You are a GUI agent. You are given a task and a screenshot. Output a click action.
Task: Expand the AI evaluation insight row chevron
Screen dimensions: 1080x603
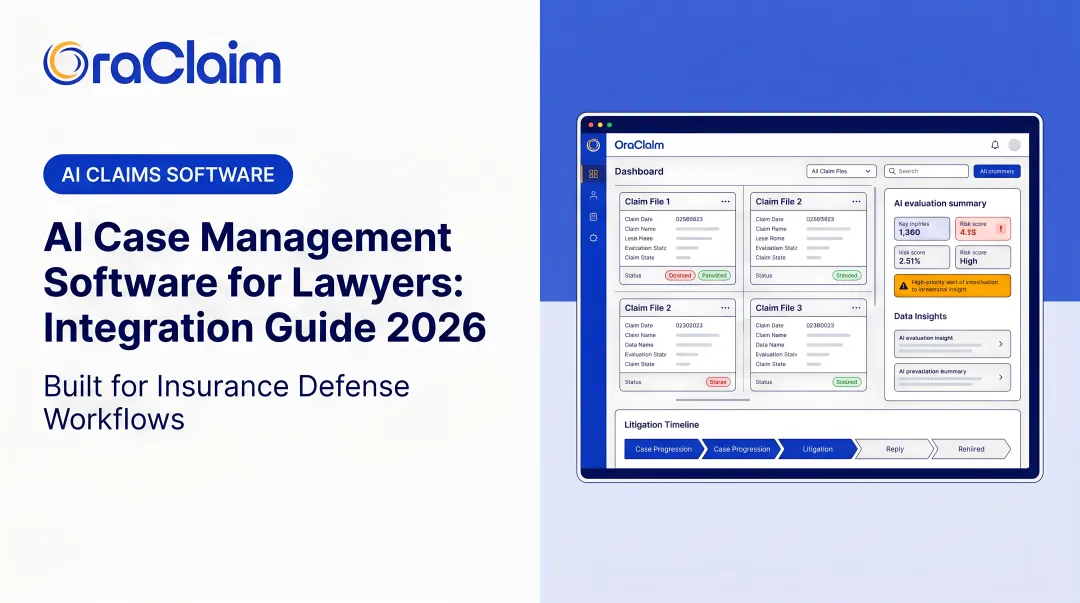click(x=1001, y=344)
